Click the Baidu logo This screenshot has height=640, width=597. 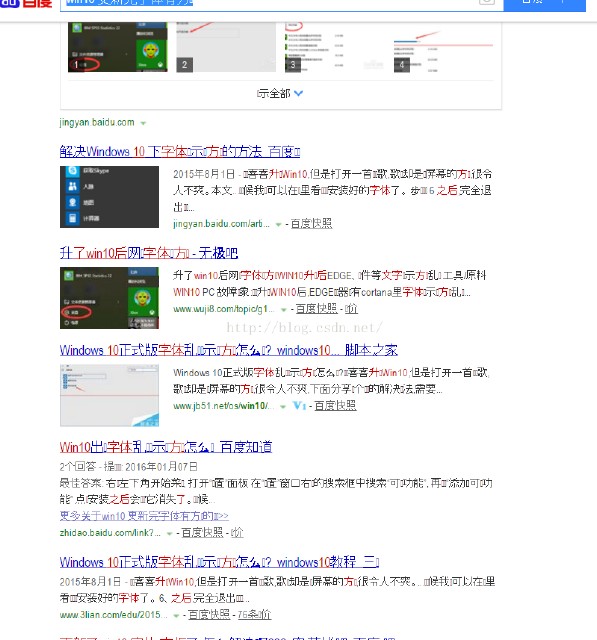pos(26,4)
